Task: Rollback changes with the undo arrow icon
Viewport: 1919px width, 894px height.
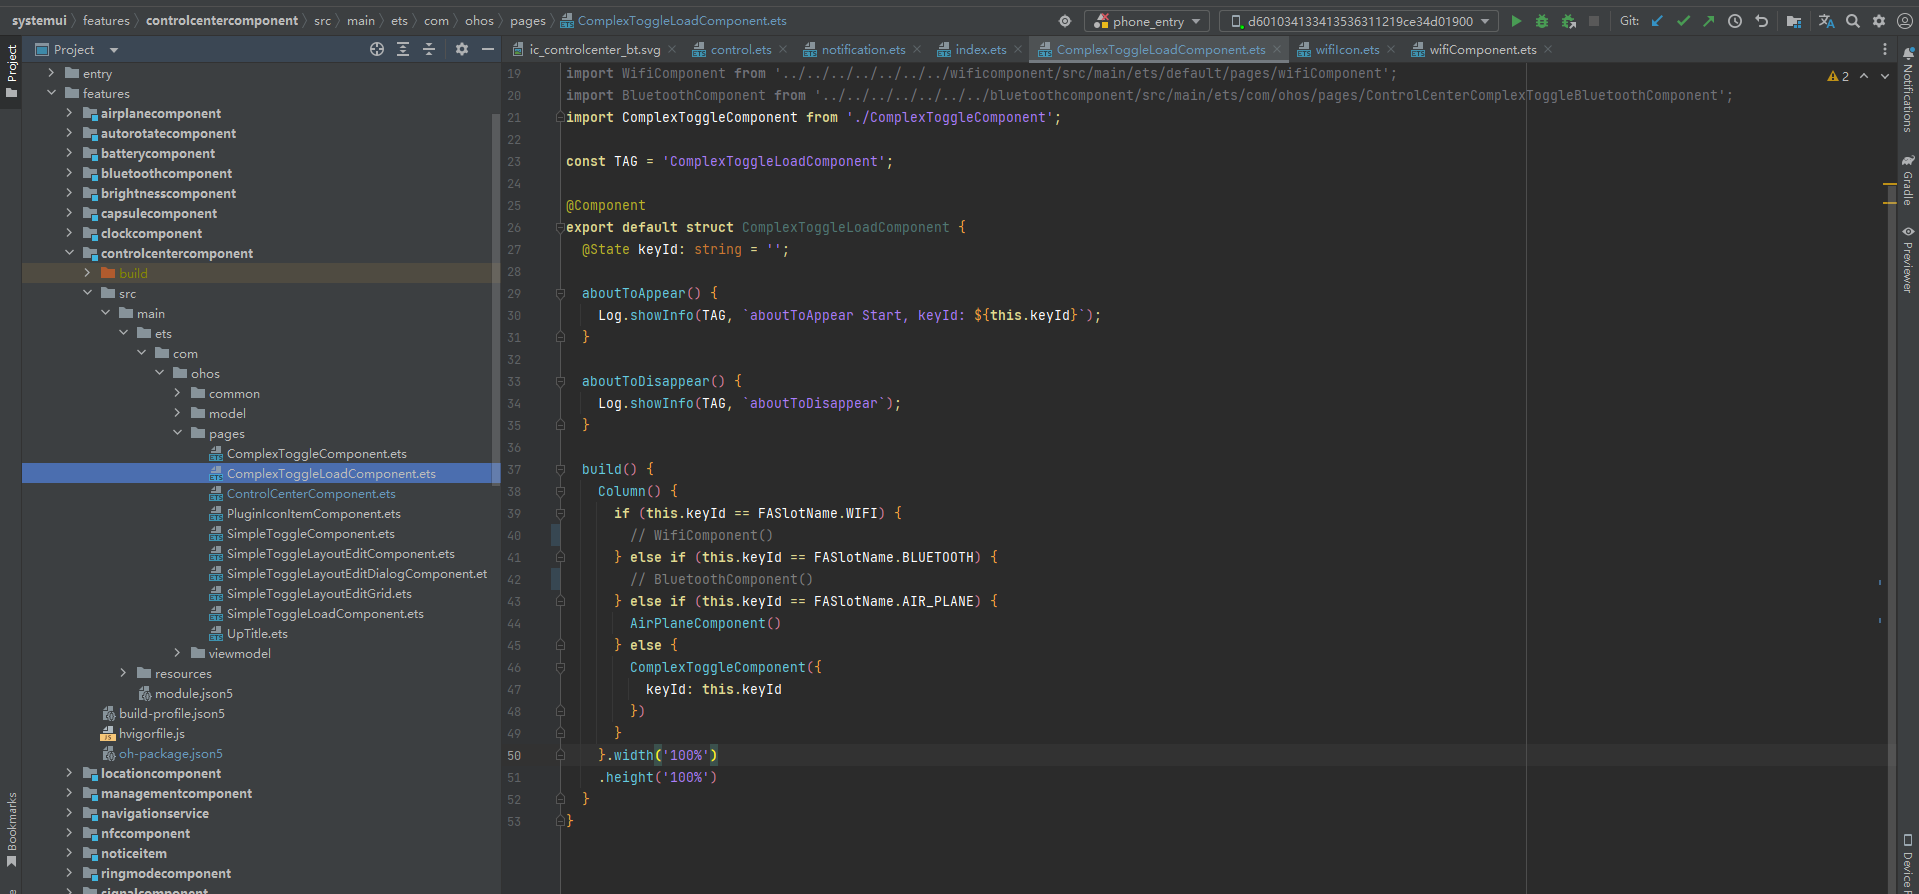Action: pyautogui.click(x=1761, y=21)
